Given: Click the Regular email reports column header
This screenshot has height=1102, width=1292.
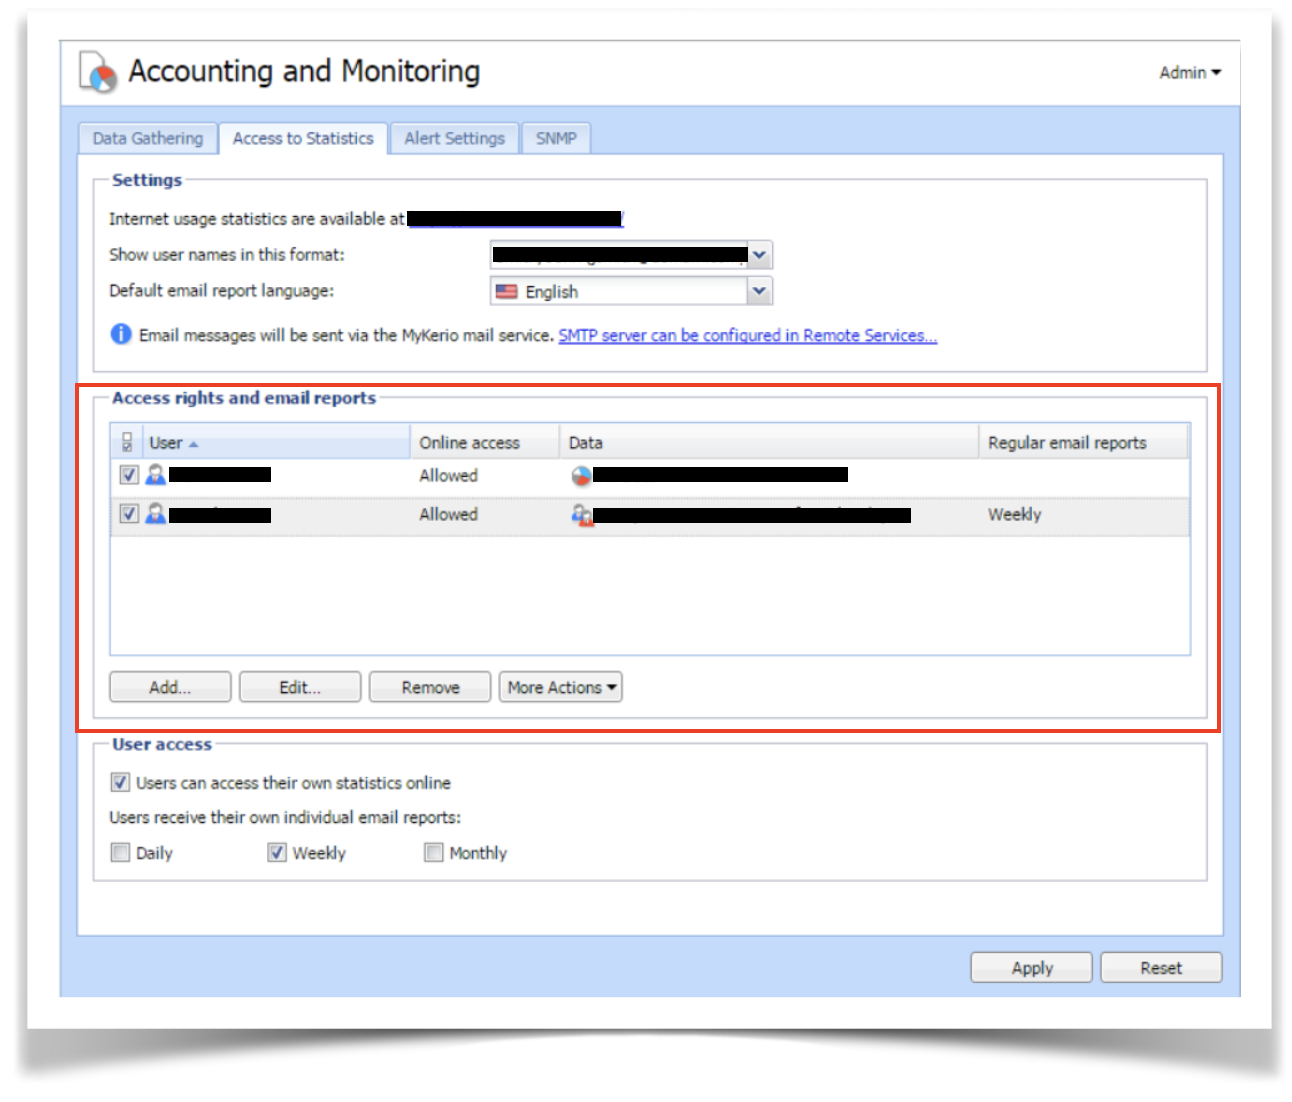Looking at the screenshot, I should coord(1083,442).
